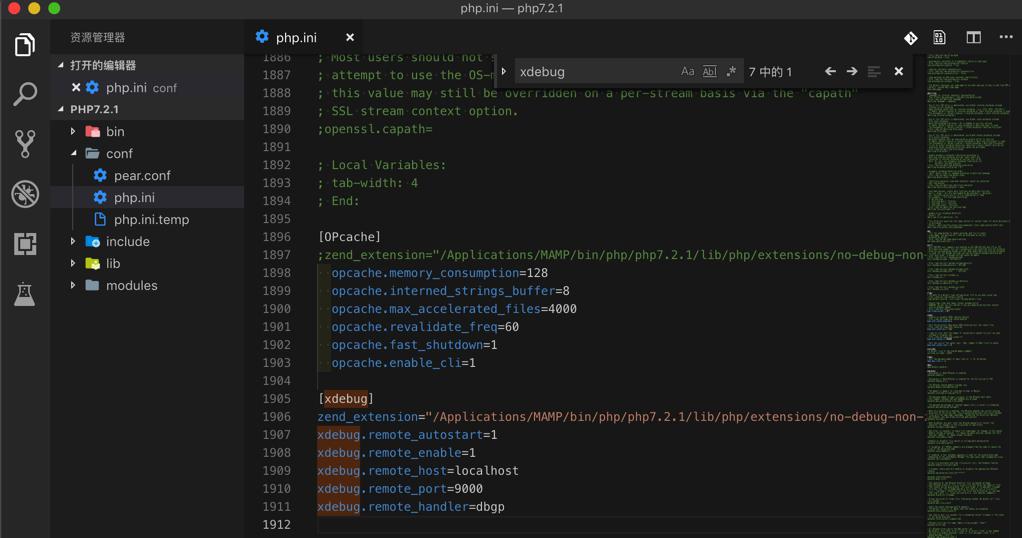Open the editor more actions ellipsis
This screenshot has width=1022, height=538.
pos(1006,37)
